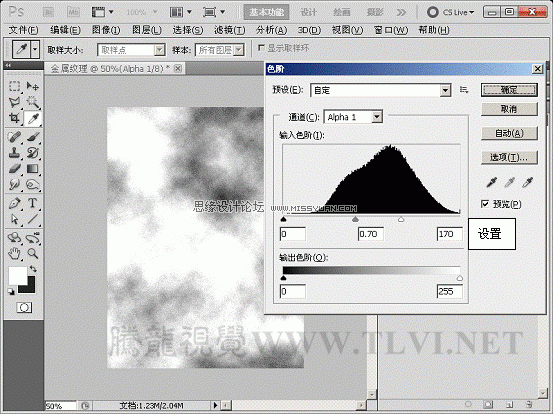Switch to the 基本功能 workspace
553x414 pixels.
(x=267, y=12)
